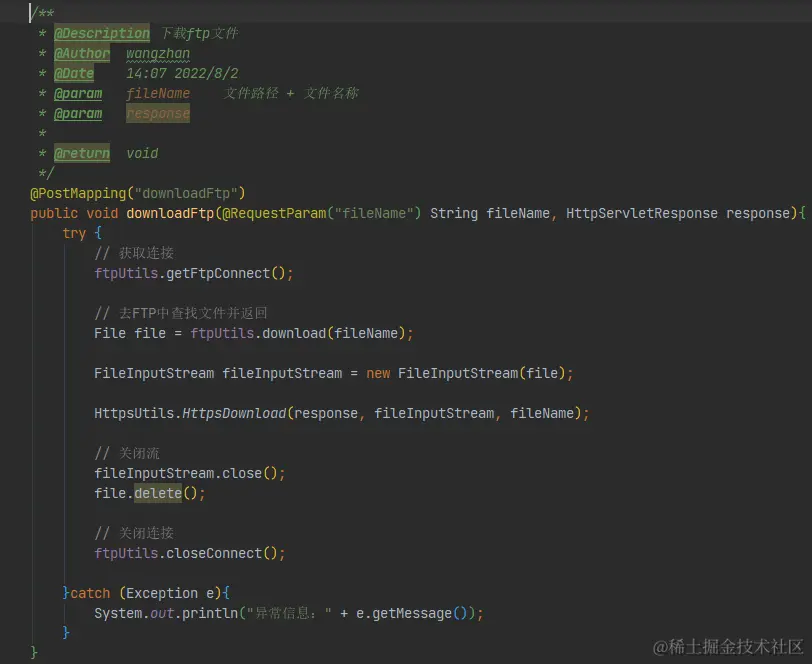
Task: Click fileInputStream.close call
Action: [x=178, y=473]
